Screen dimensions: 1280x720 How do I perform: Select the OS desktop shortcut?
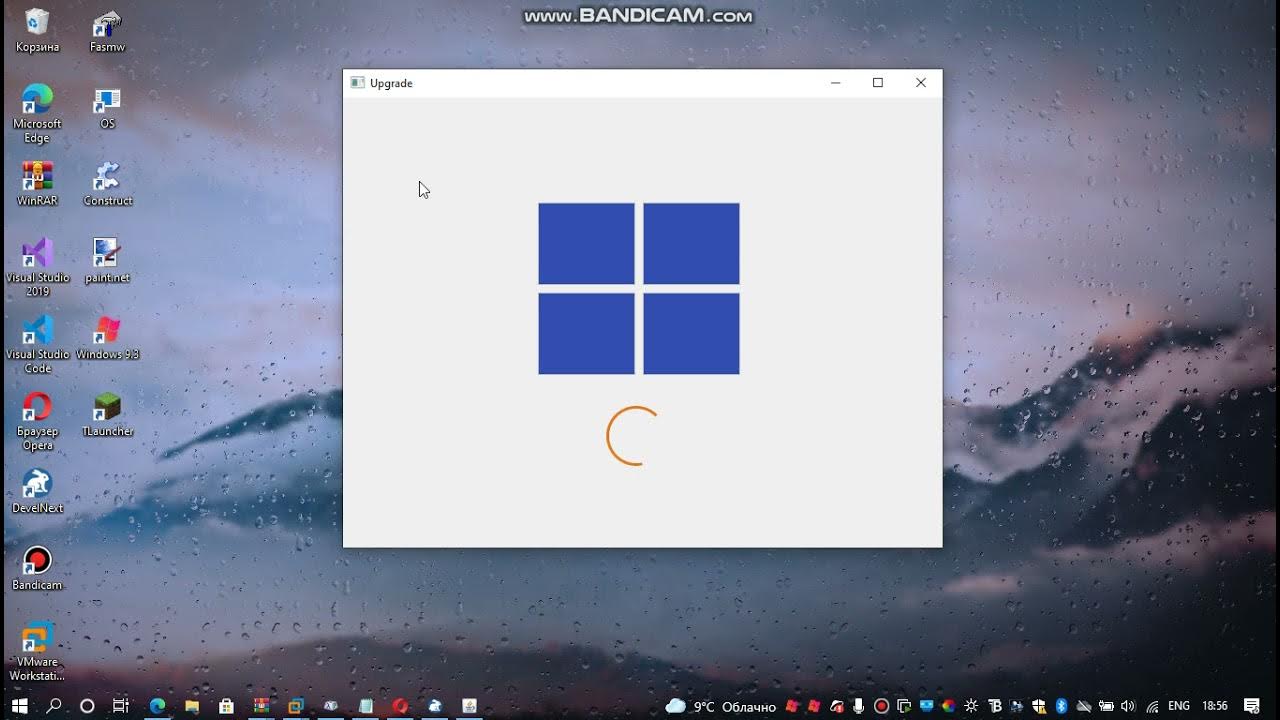coord(107,107)
